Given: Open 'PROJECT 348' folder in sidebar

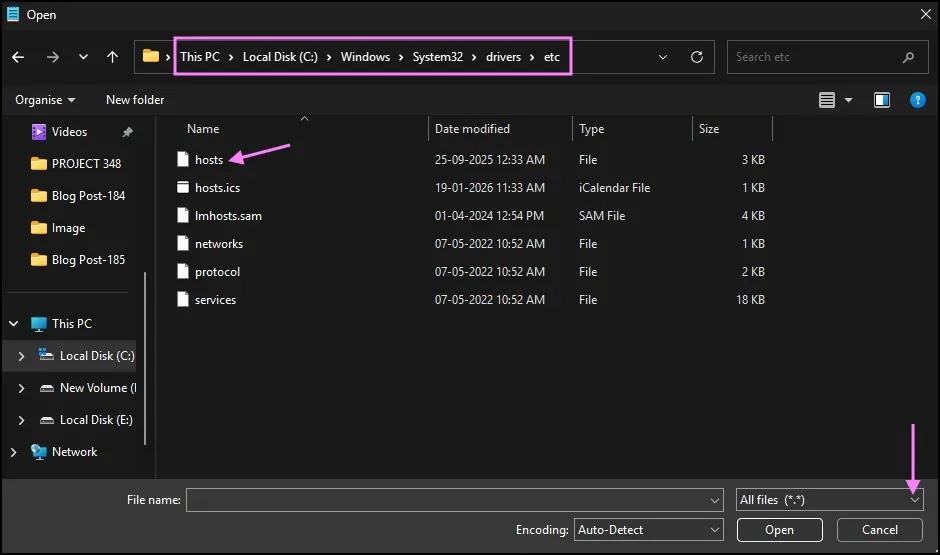Looking at the screenshot, I should 76,164.
